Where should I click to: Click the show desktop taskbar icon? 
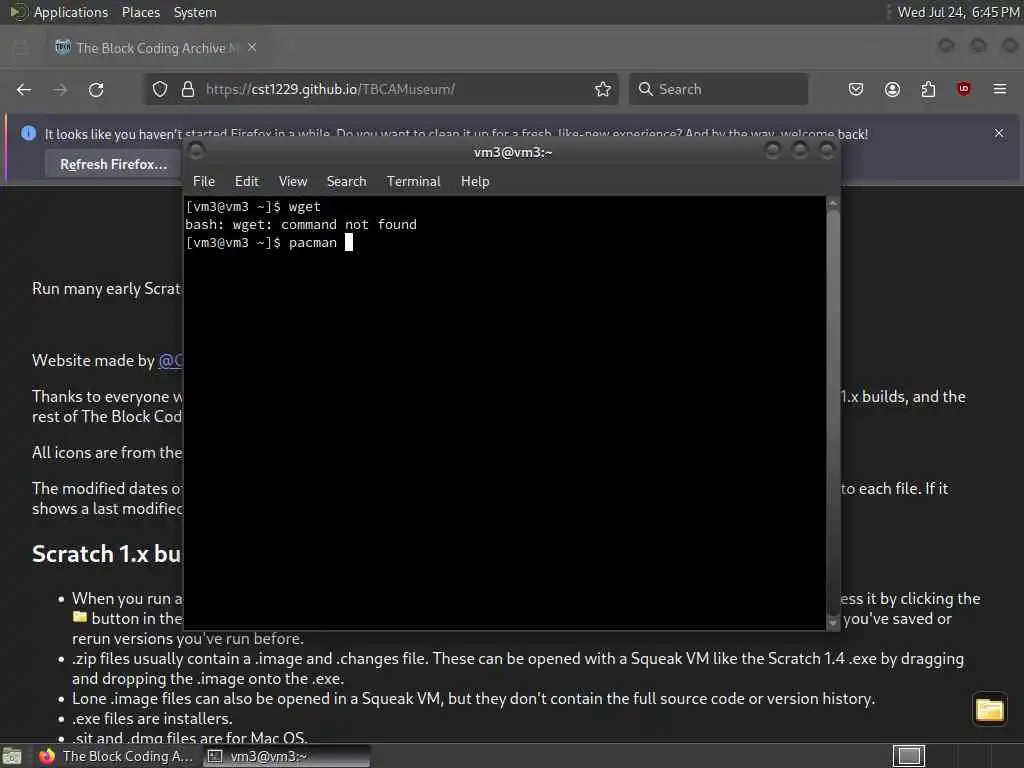point(12,756)
